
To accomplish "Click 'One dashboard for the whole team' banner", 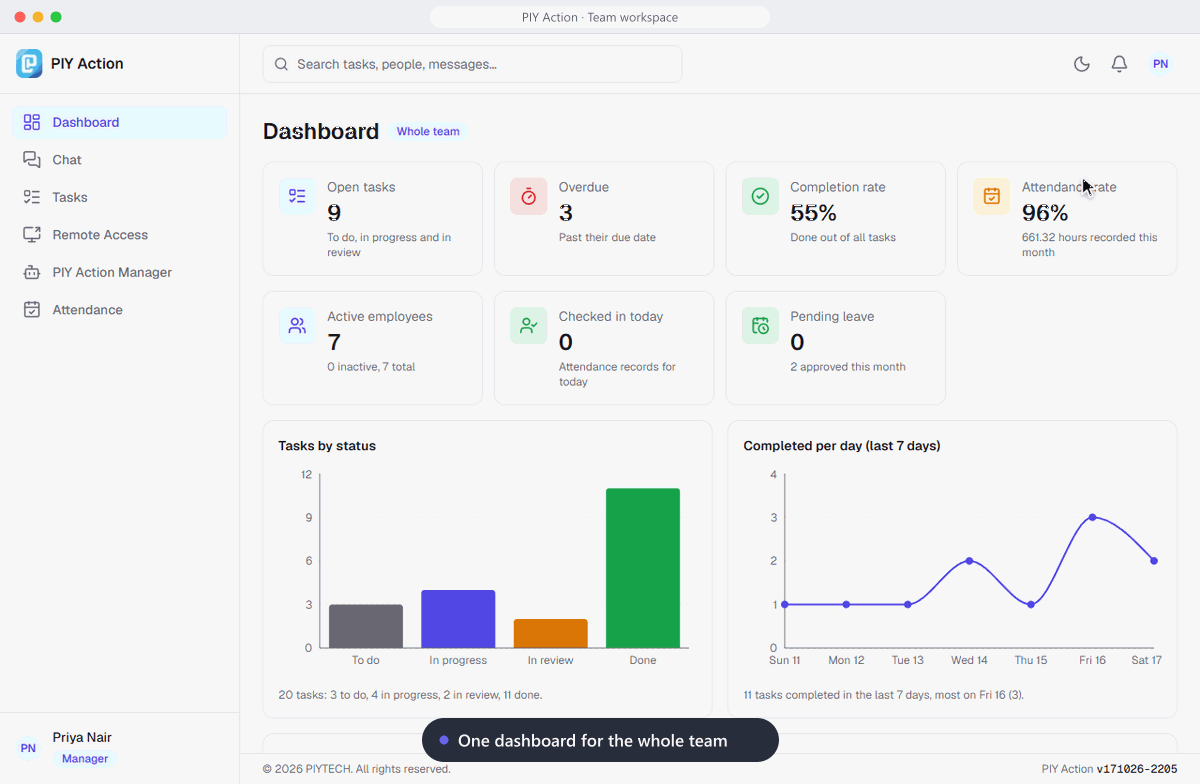I will pos(600,741).
